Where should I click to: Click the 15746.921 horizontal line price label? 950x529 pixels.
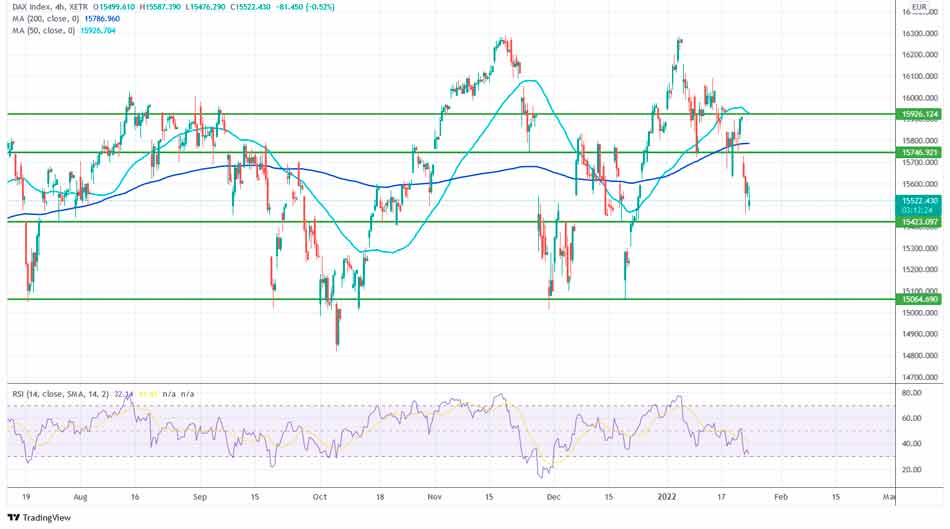coord(920,153)
